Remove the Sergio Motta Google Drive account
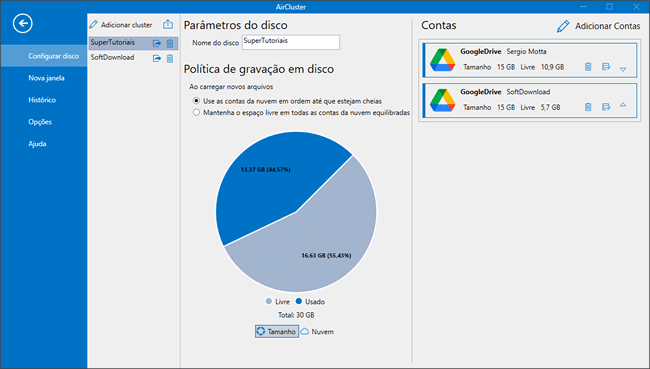This screenshot has width=650, height=369. (x=588, y=67)
